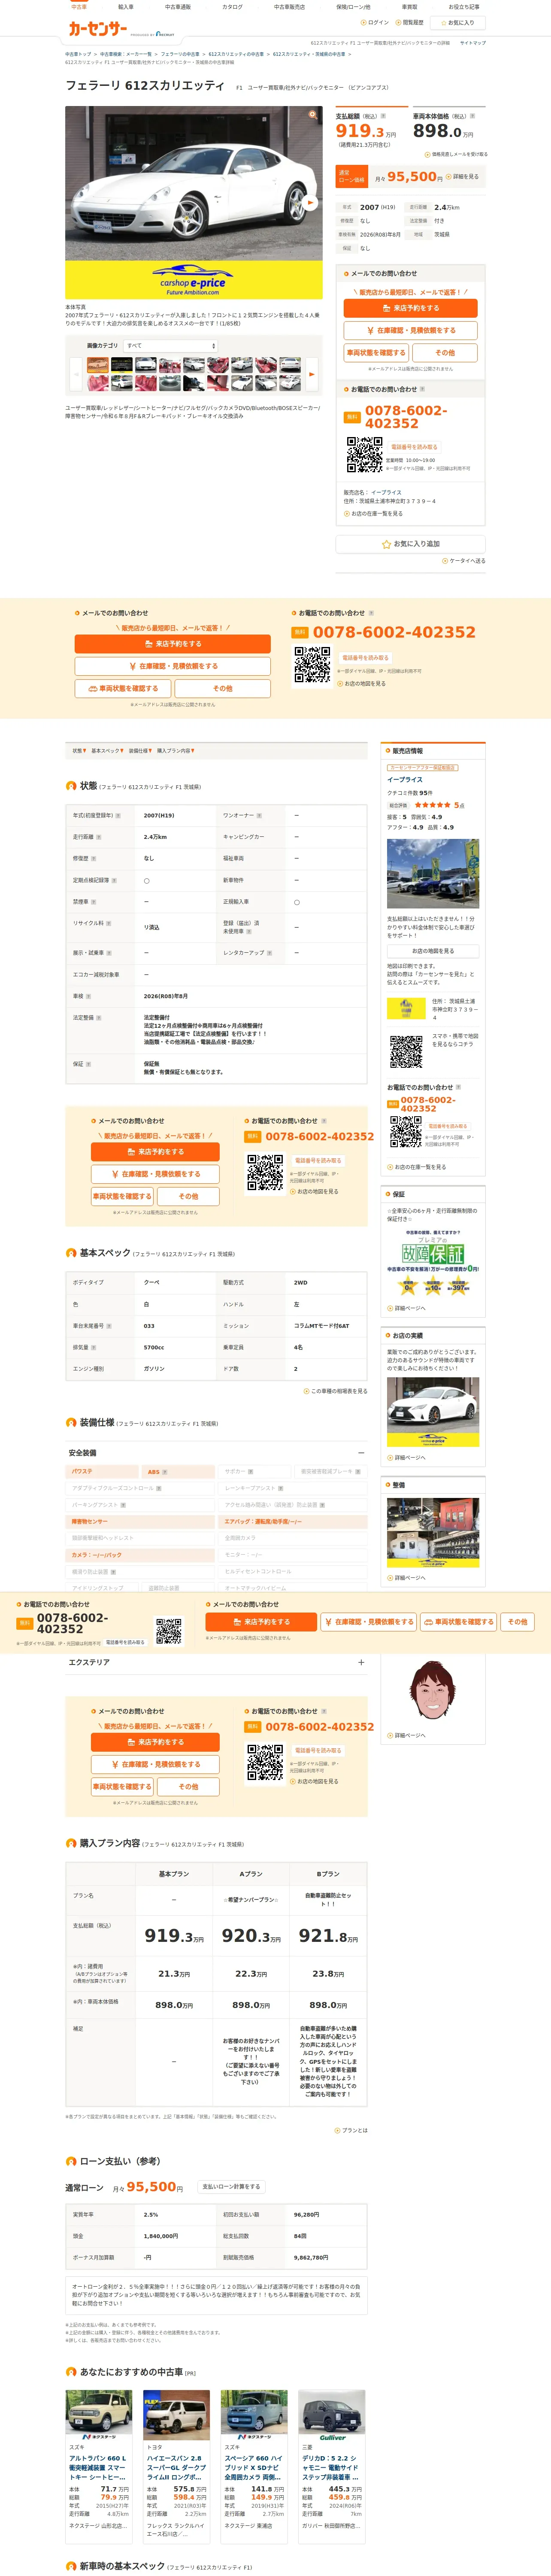Click help icon next to 走行距離

pyautogui.click(x=99, y=837)
